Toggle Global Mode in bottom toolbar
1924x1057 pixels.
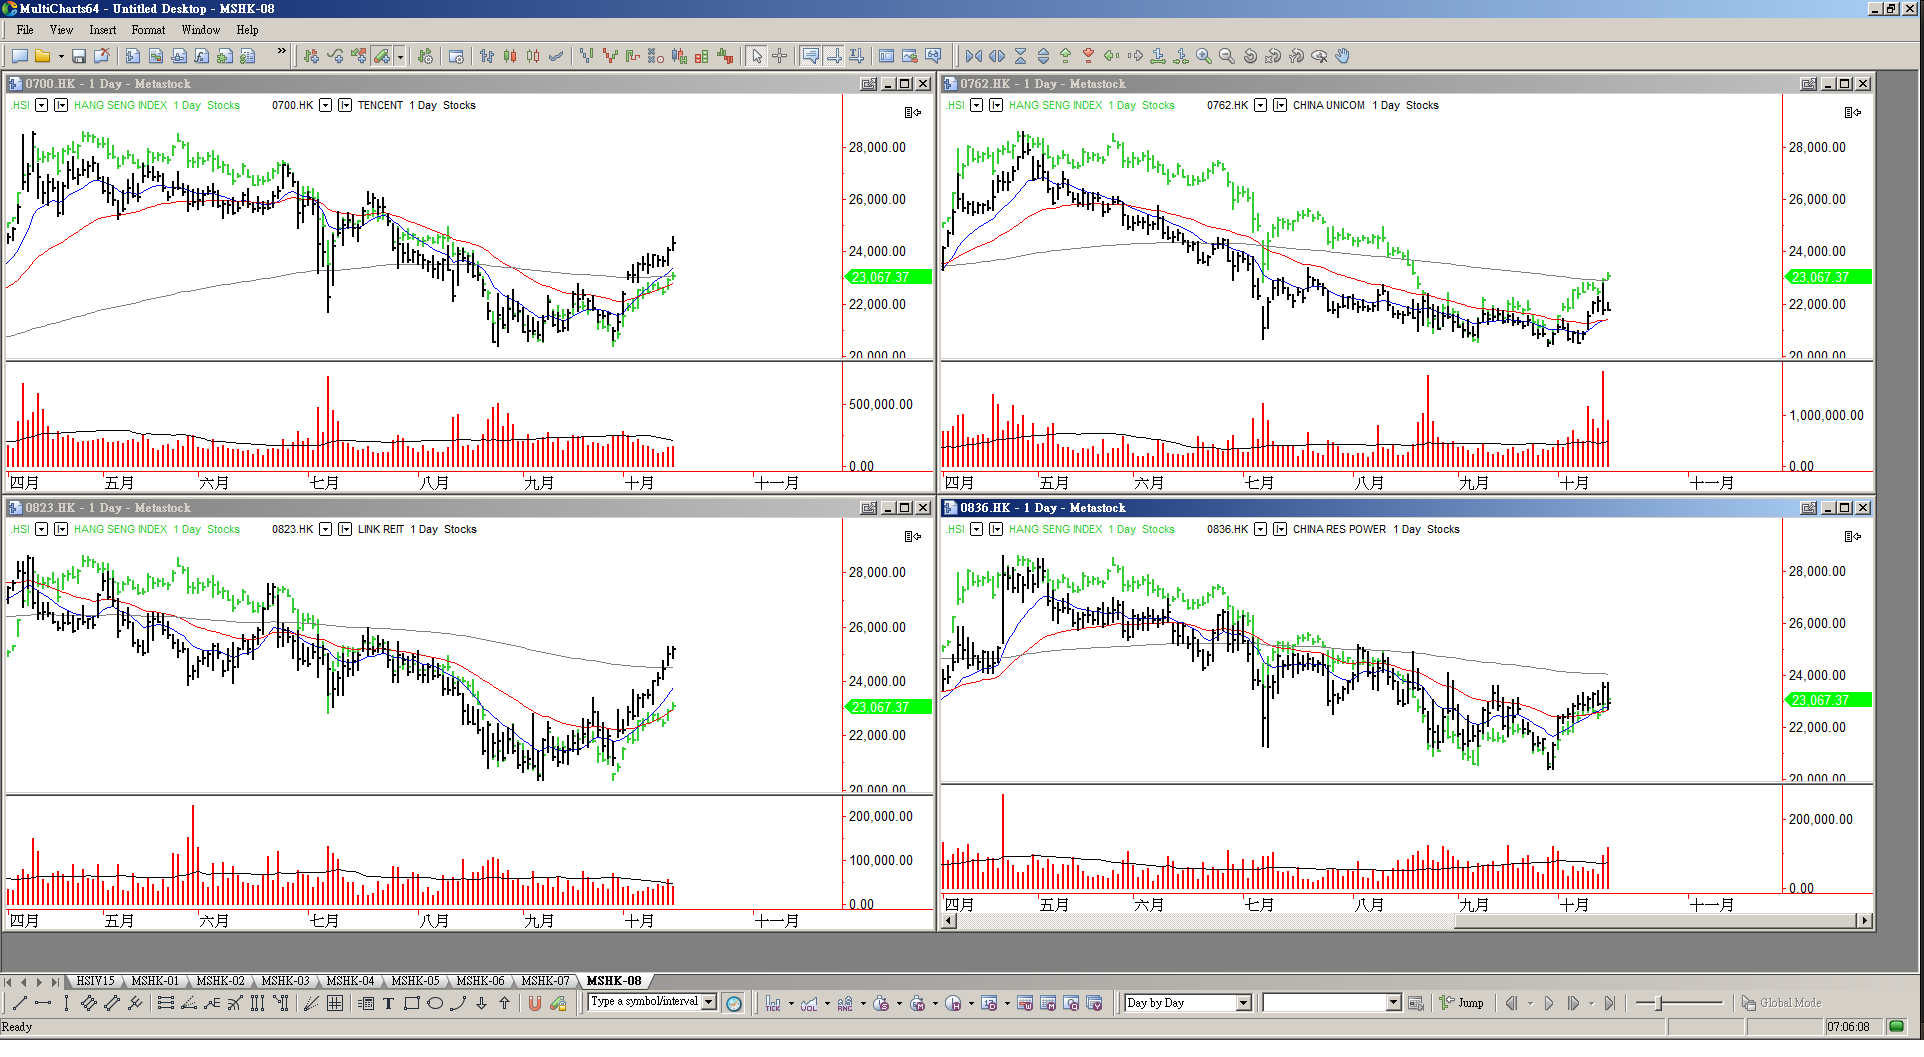click(x=1781, y=1003)
